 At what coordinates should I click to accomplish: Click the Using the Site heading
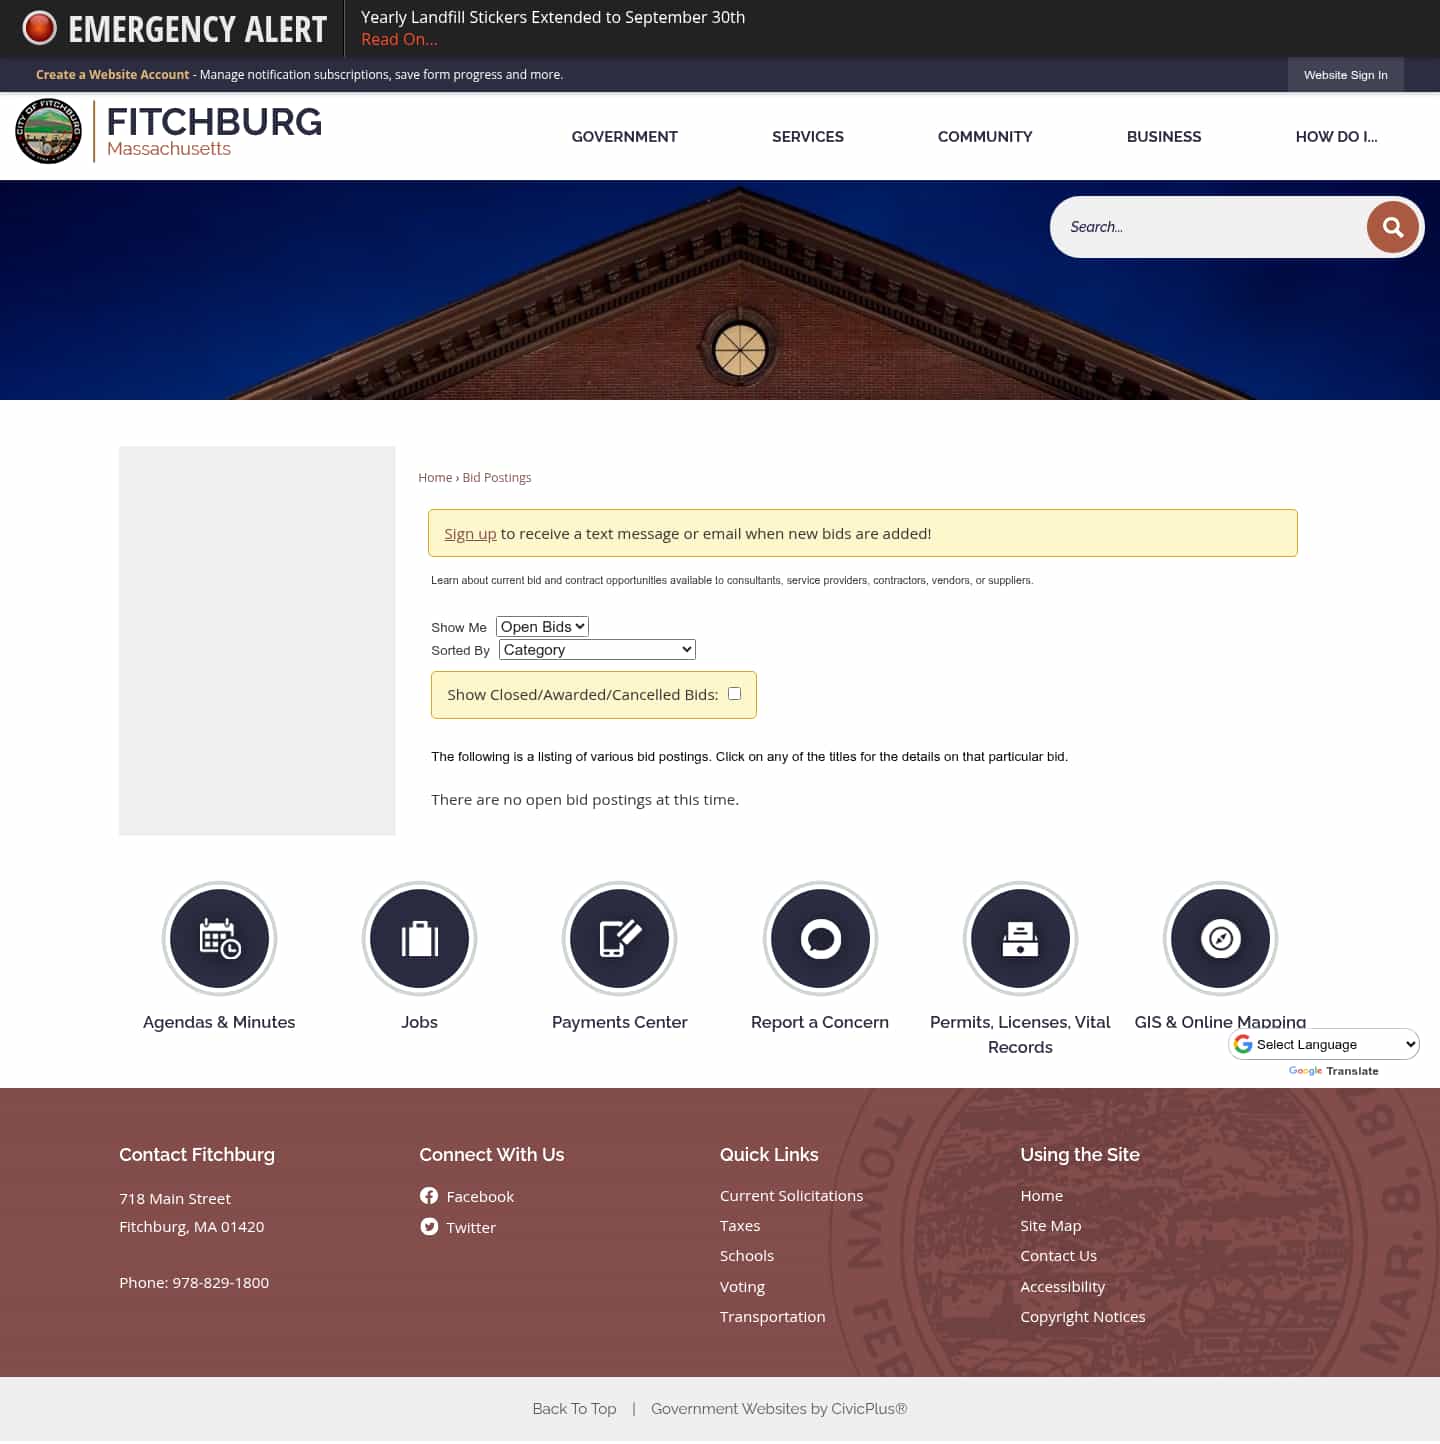(x=1080, y=1155)
